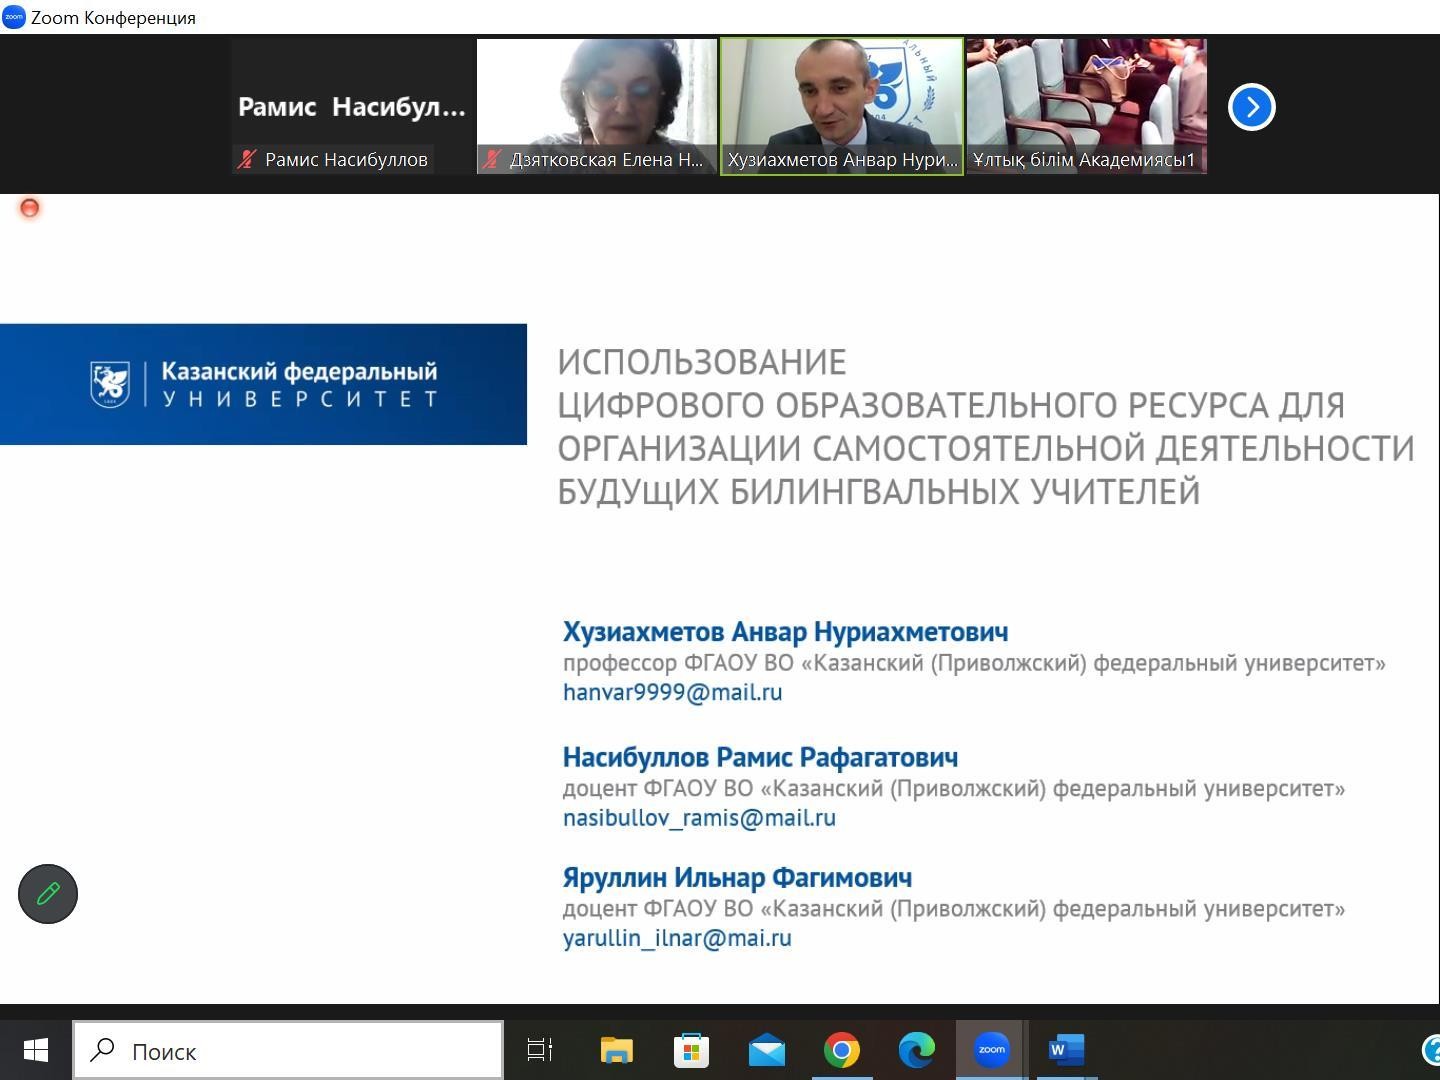Click the hanvar9999@mail.ru email link

coord(671,691)
